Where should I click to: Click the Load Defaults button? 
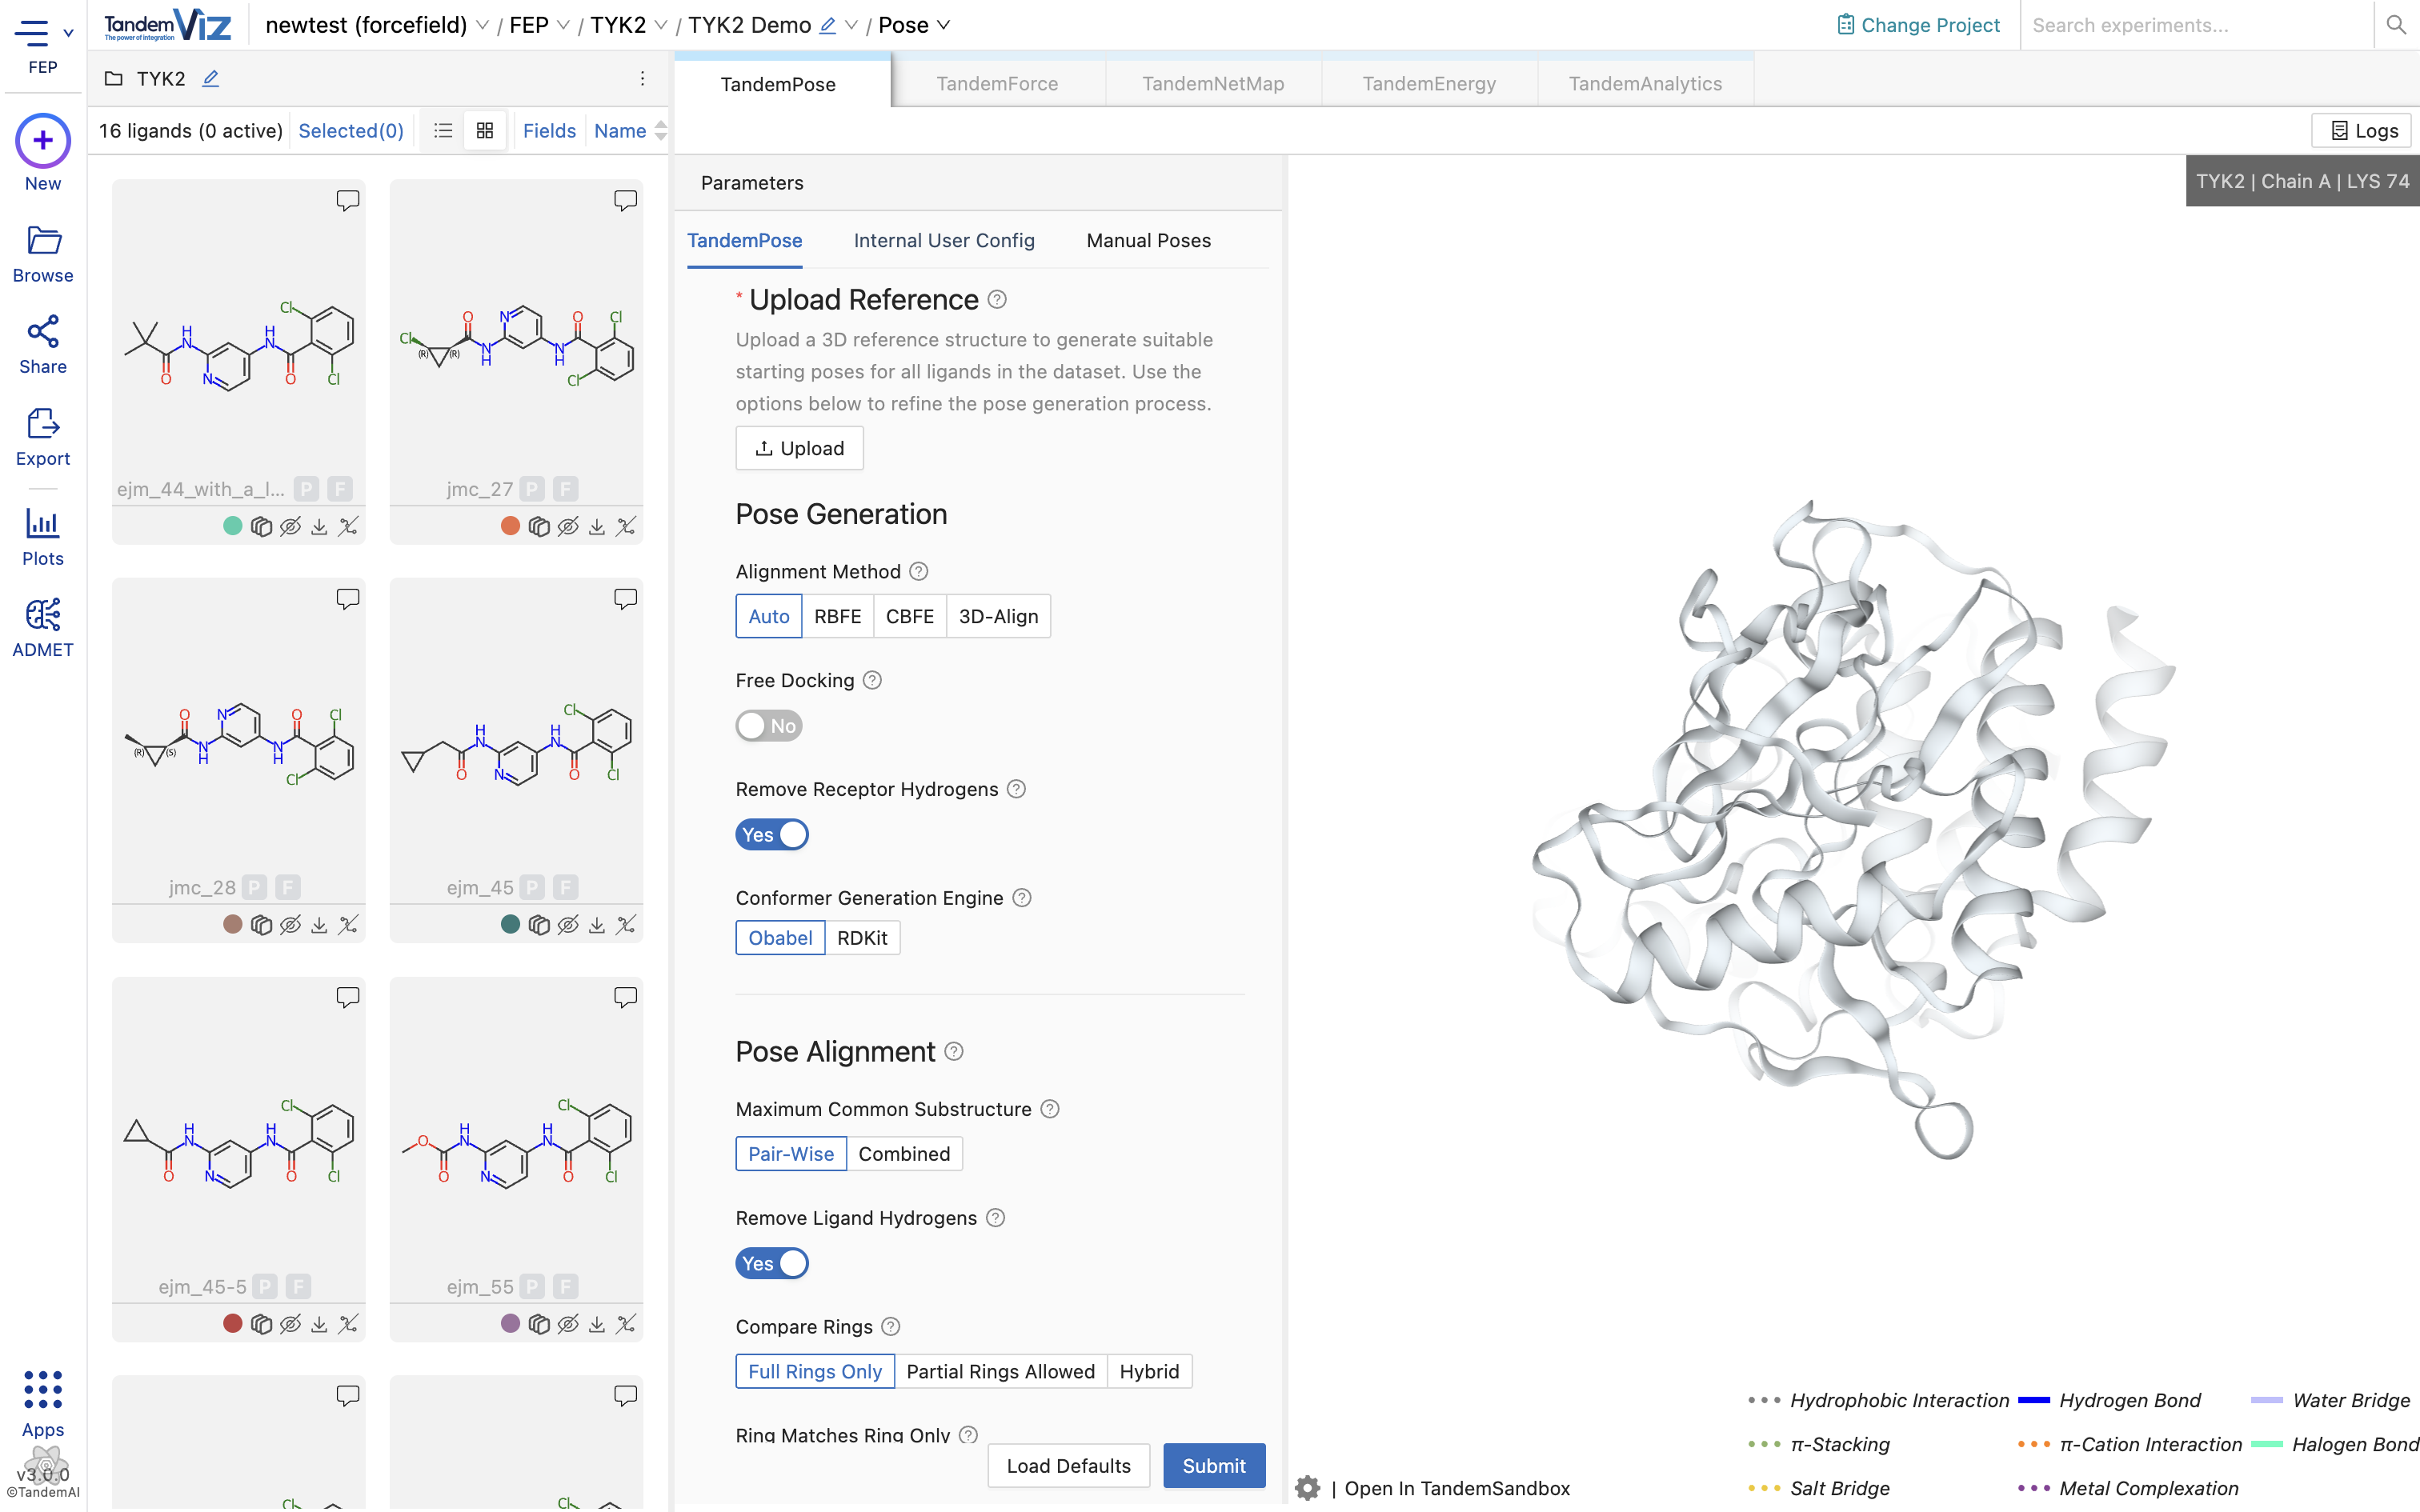tap(1068, 1465)
